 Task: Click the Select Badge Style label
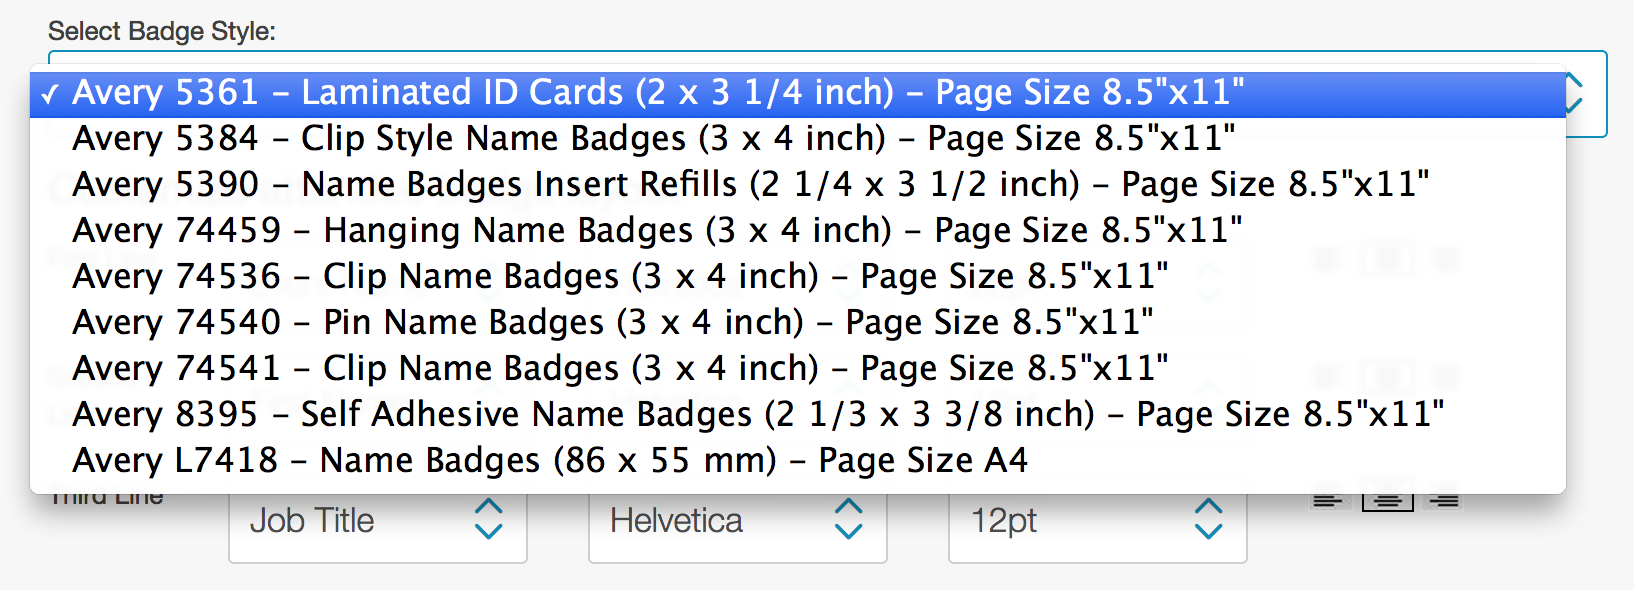coord(162,31)
